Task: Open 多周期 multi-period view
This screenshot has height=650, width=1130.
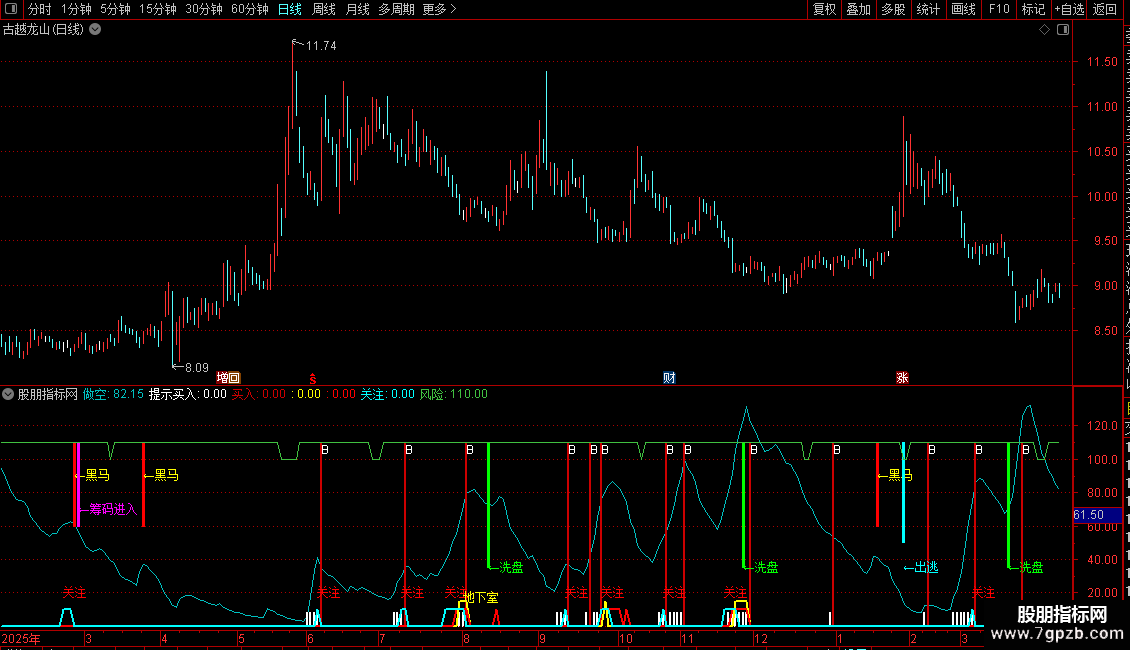Action: 396,9
